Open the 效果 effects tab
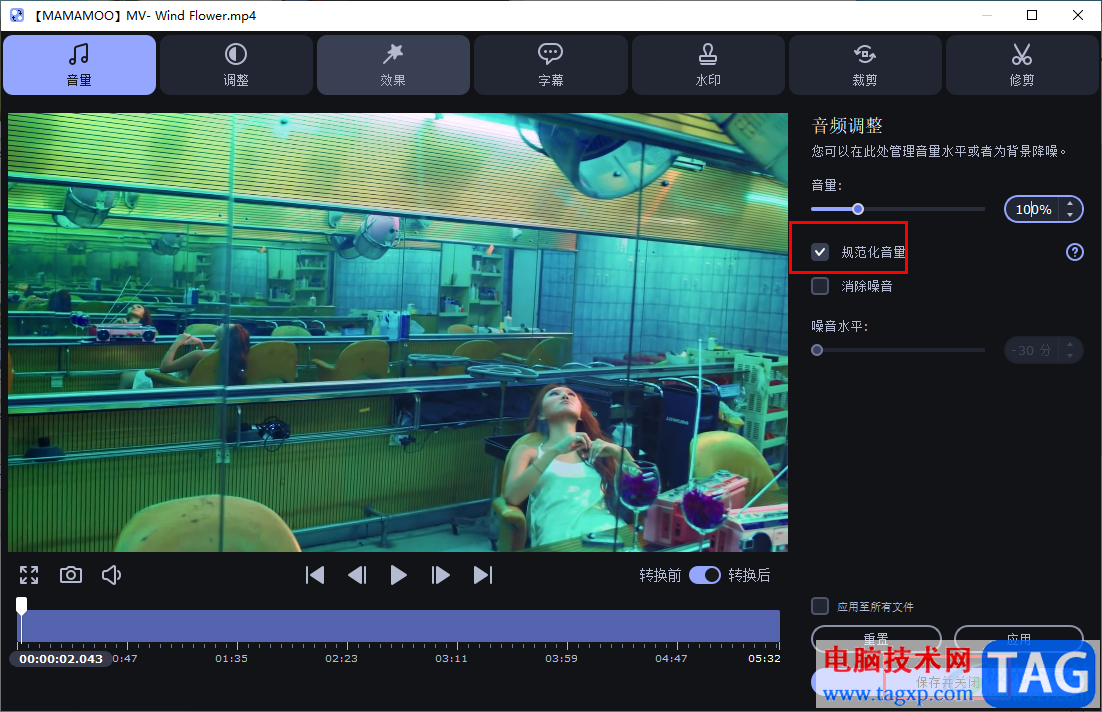The width and height of the screenshot is (1102, 712). 394,65
